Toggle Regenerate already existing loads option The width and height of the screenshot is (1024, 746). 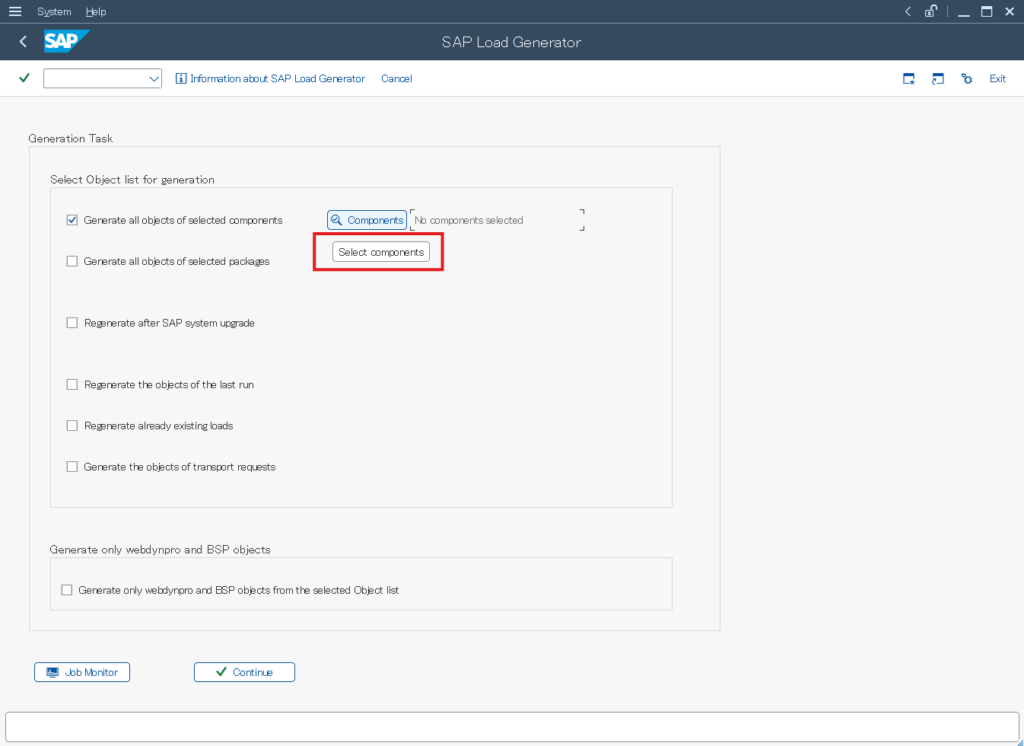point(71,425)
